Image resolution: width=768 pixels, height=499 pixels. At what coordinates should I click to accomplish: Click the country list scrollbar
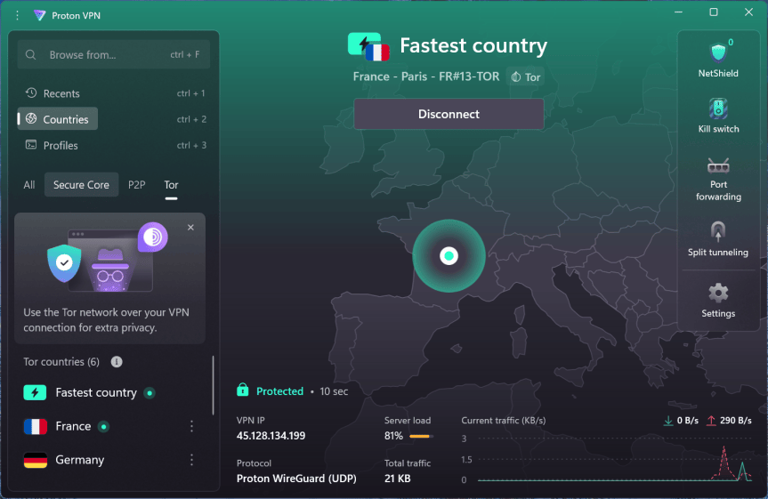tap(213, 385)
